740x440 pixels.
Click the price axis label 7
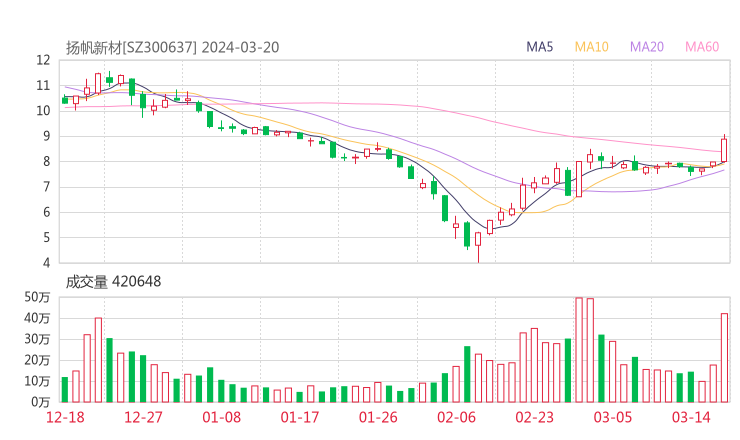[46, 187]
